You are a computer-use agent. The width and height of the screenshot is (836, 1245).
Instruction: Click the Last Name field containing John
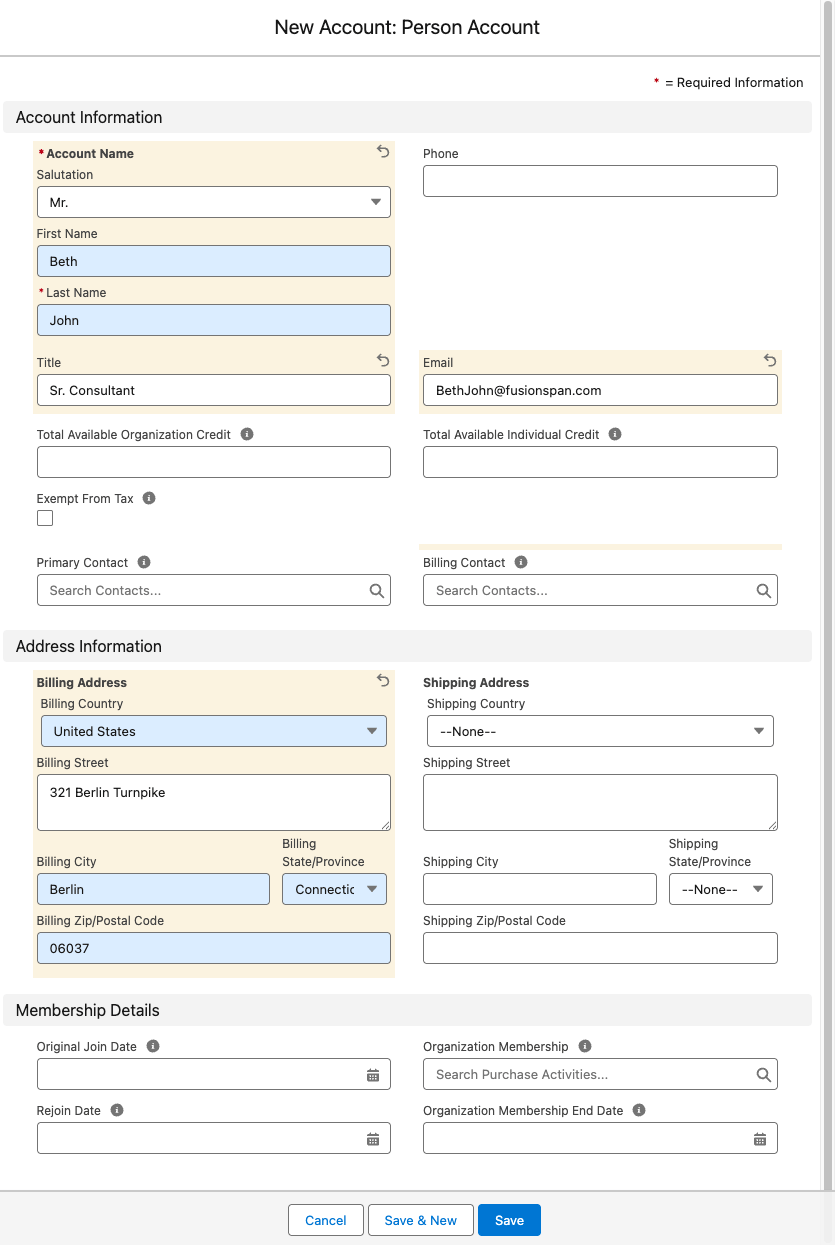pyautogui.click(x=214, y=320)
